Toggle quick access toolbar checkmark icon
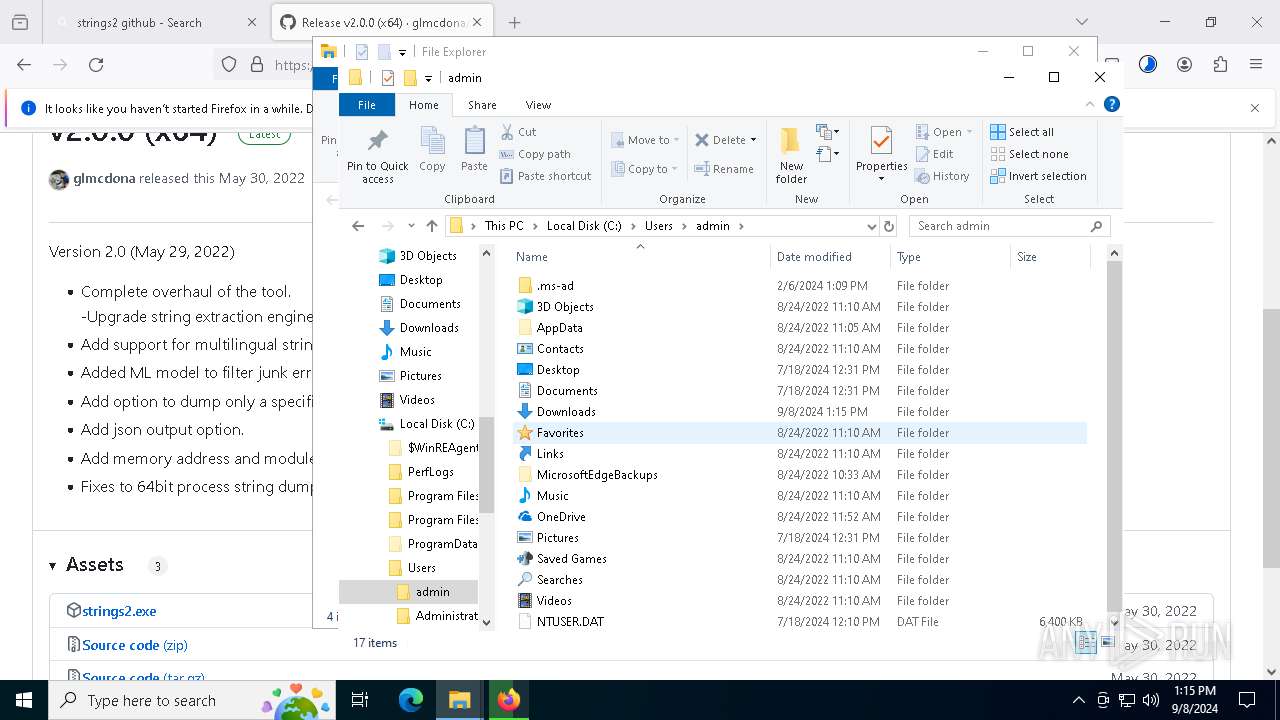Viewport: 1280px width, 720px height. click(x=387, y=78)
